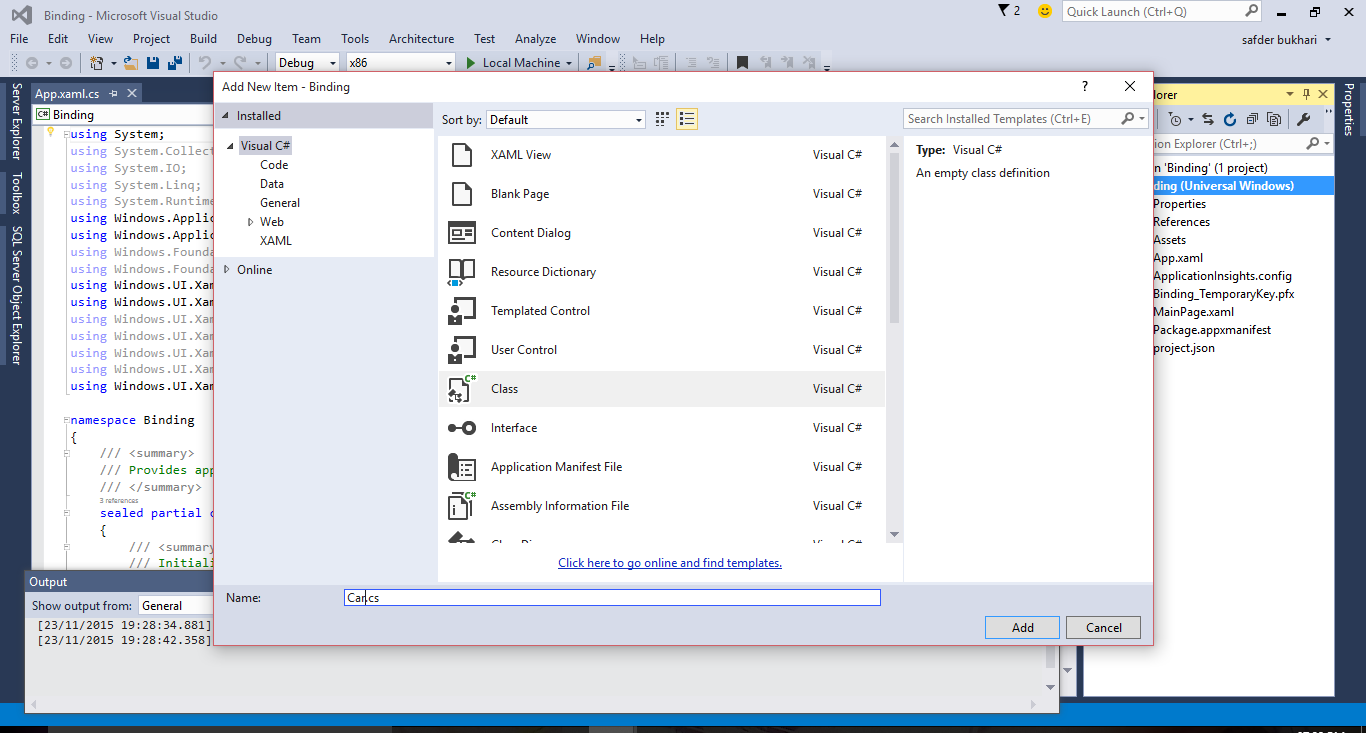Select the Code category under Visual C#
The image size is (1366, 733).
click(x=274, y=165)
